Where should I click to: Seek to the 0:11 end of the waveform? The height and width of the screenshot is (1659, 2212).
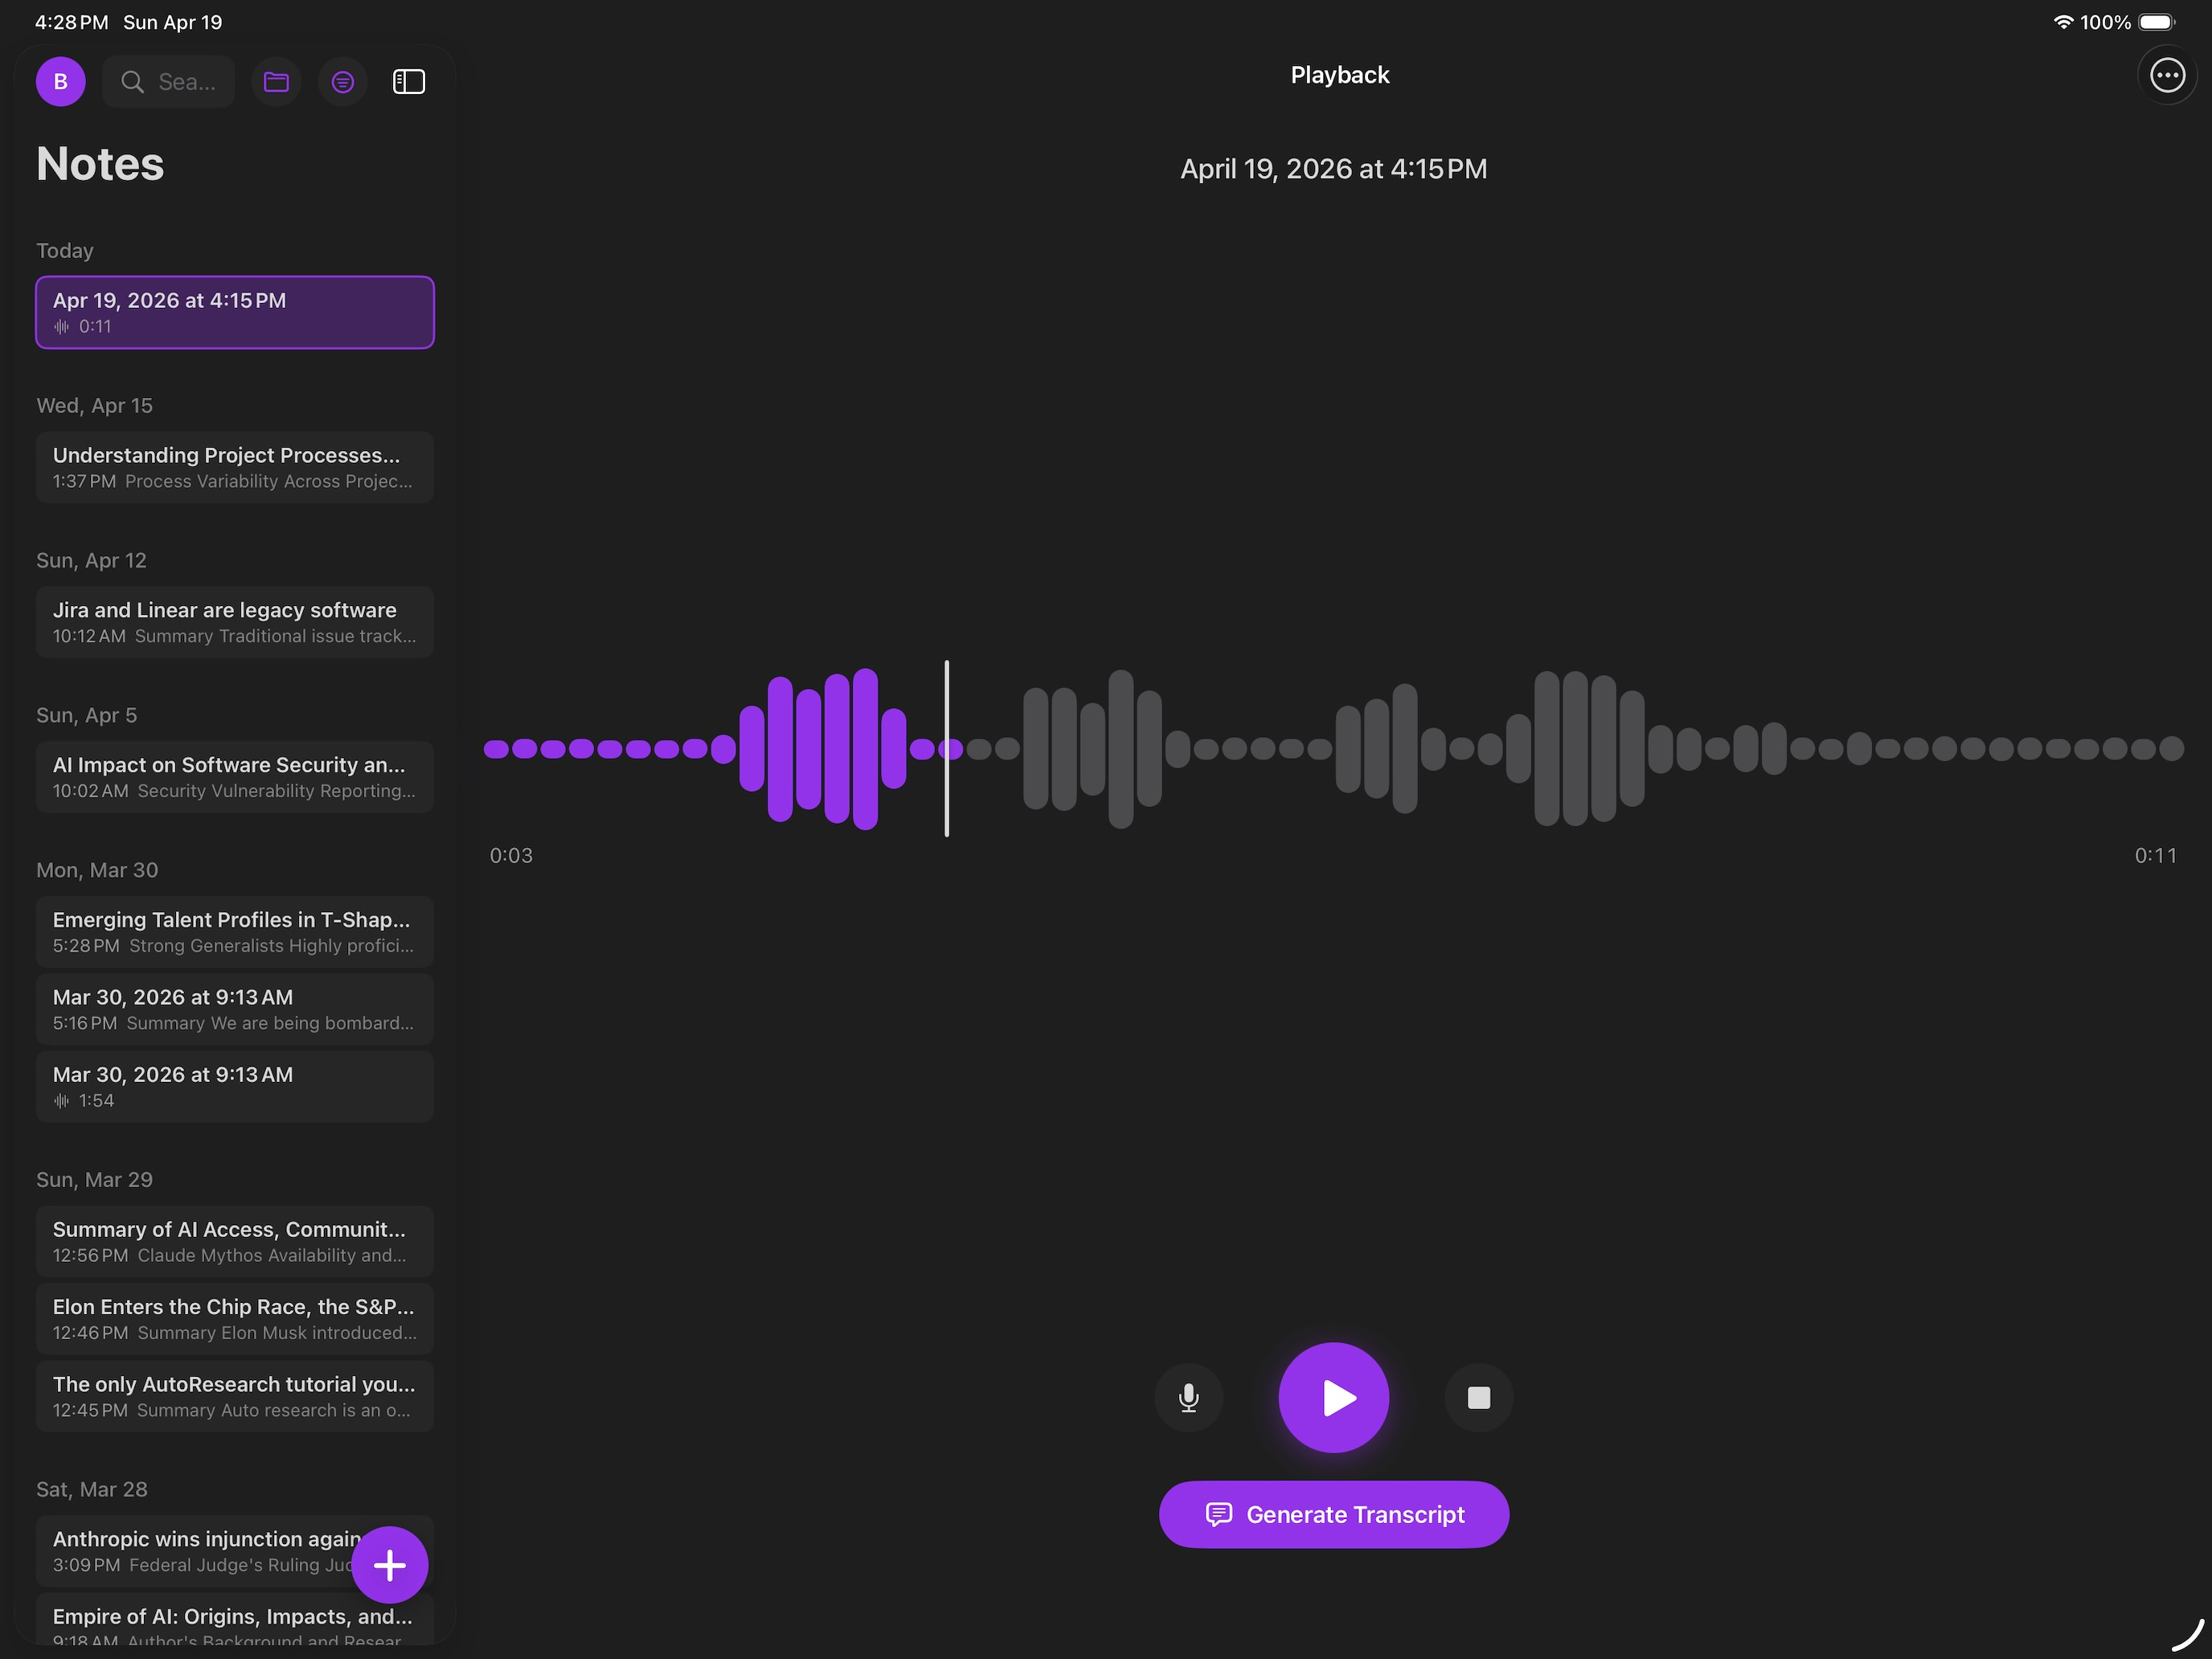(x=2171, y=748)
